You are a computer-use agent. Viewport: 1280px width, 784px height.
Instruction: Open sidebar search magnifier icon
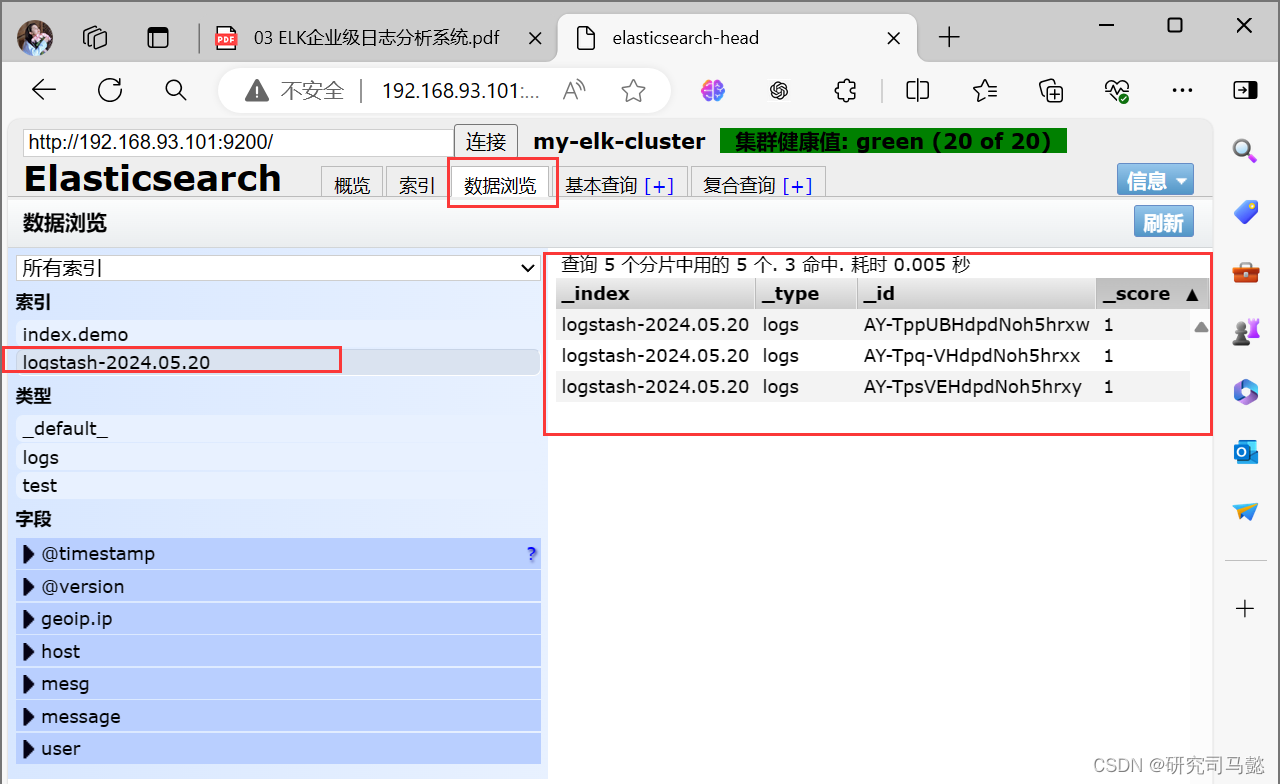pos(1245,151)
